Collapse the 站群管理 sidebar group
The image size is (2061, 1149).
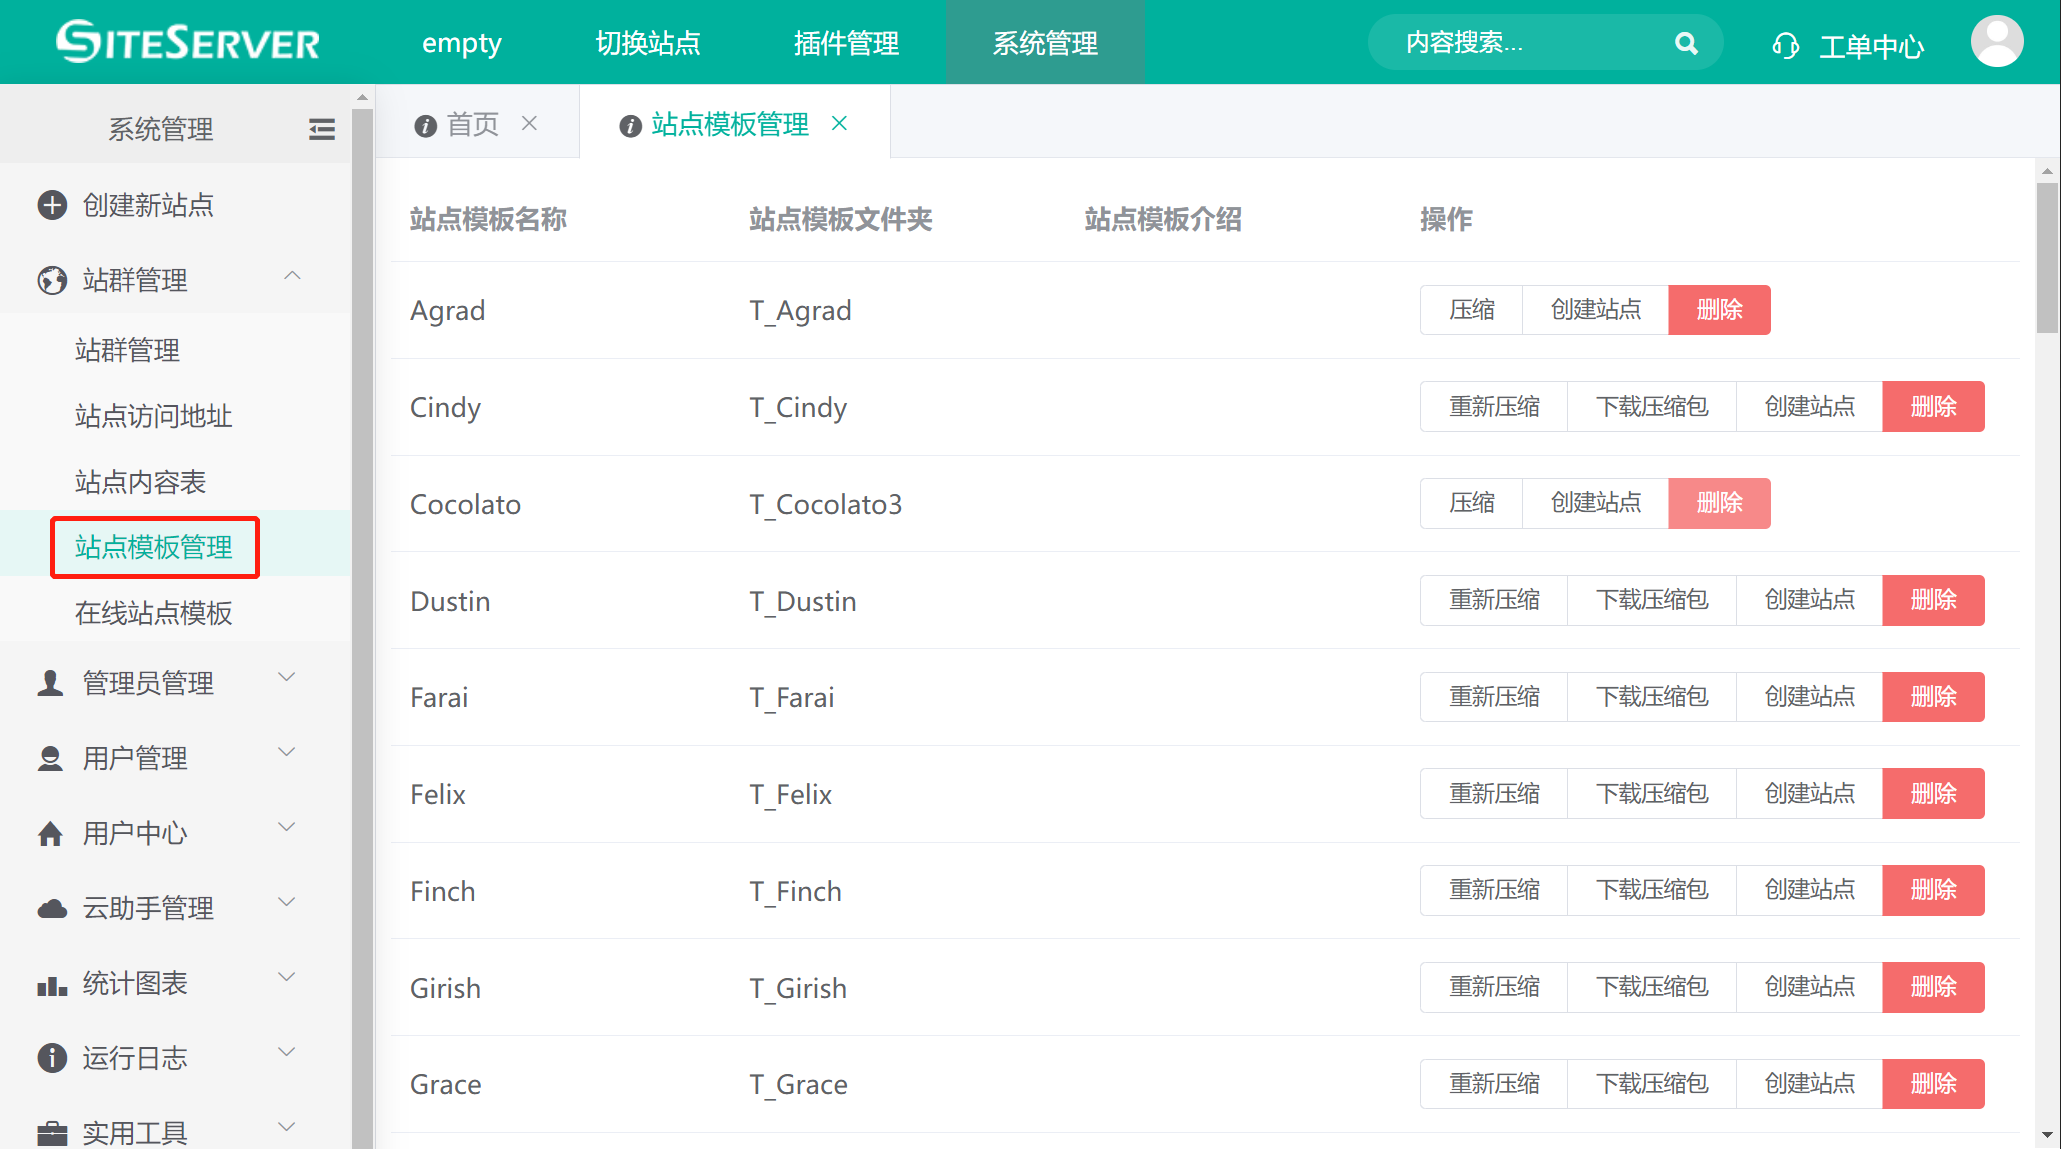point(292,277)
